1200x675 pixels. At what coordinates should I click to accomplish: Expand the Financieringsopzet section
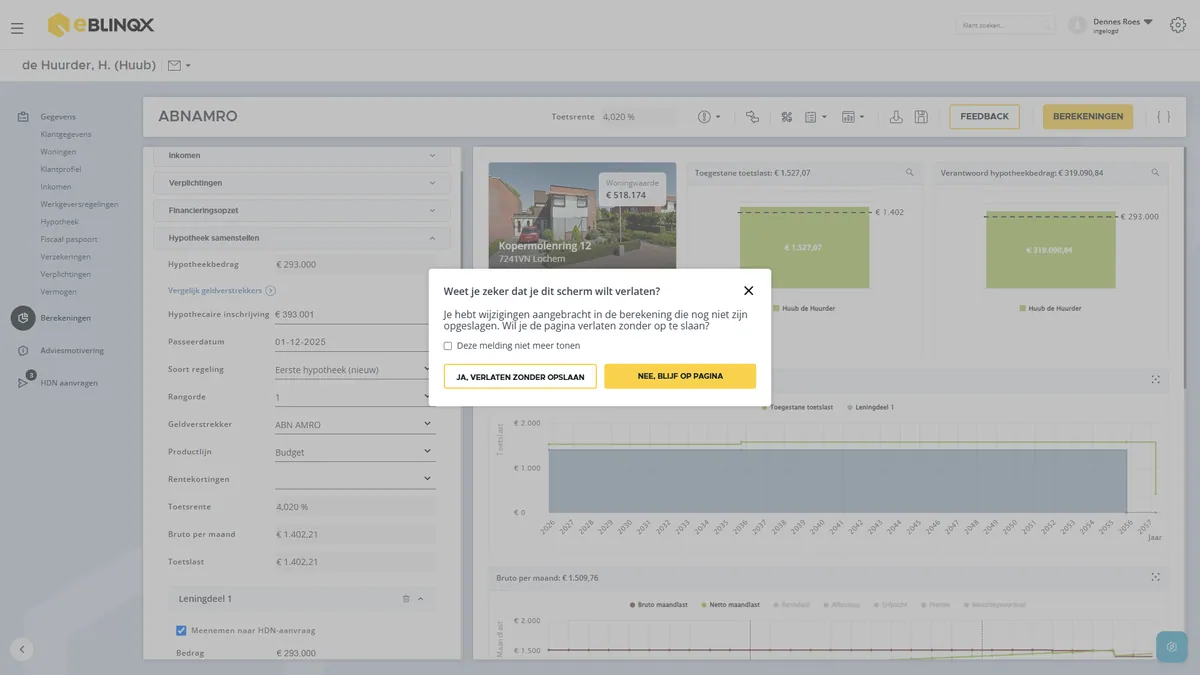click(302, 211)
